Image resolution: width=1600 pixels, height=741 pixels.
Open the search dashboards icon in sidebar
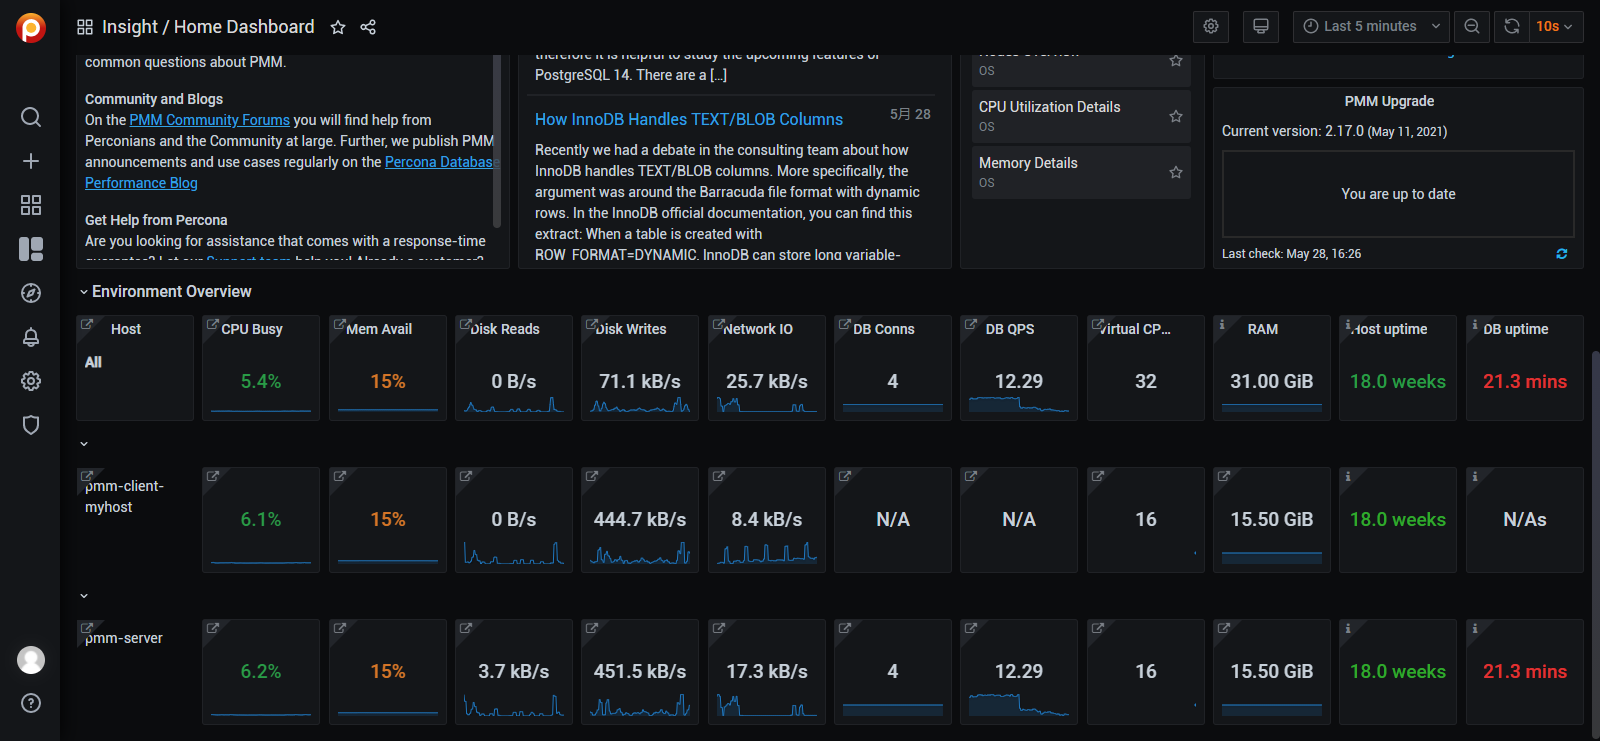(x=31, y=117)
